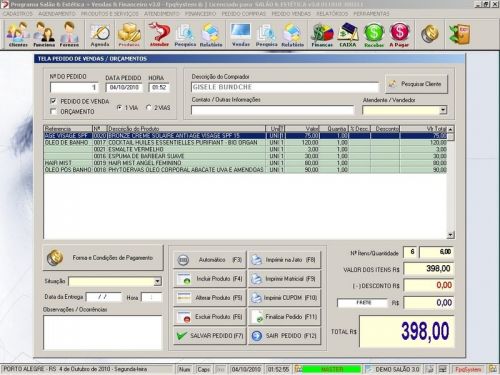Check the ORÇAMENTO checkbox

(53, 111)
